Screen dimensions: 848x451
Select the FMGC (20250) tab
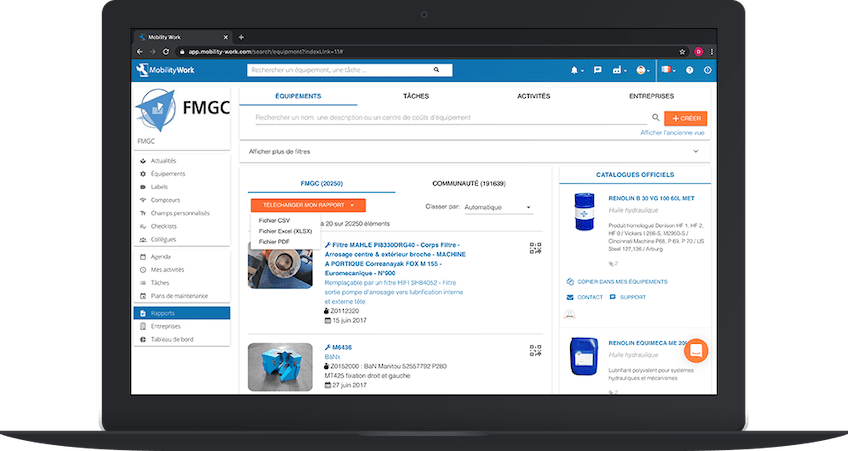point(321,184)
